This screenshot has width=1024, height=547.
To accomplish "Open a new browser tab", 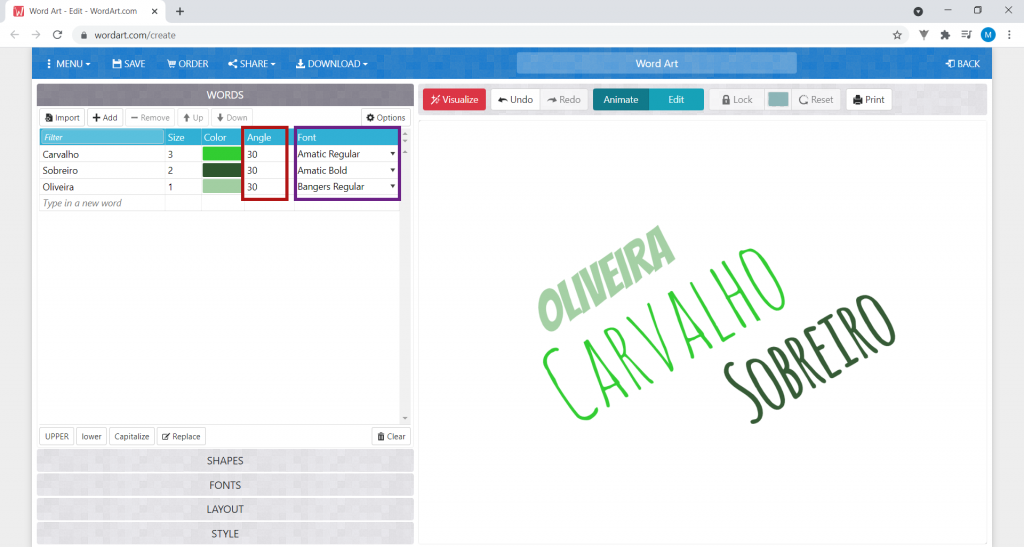I will (x=180, y=11).
